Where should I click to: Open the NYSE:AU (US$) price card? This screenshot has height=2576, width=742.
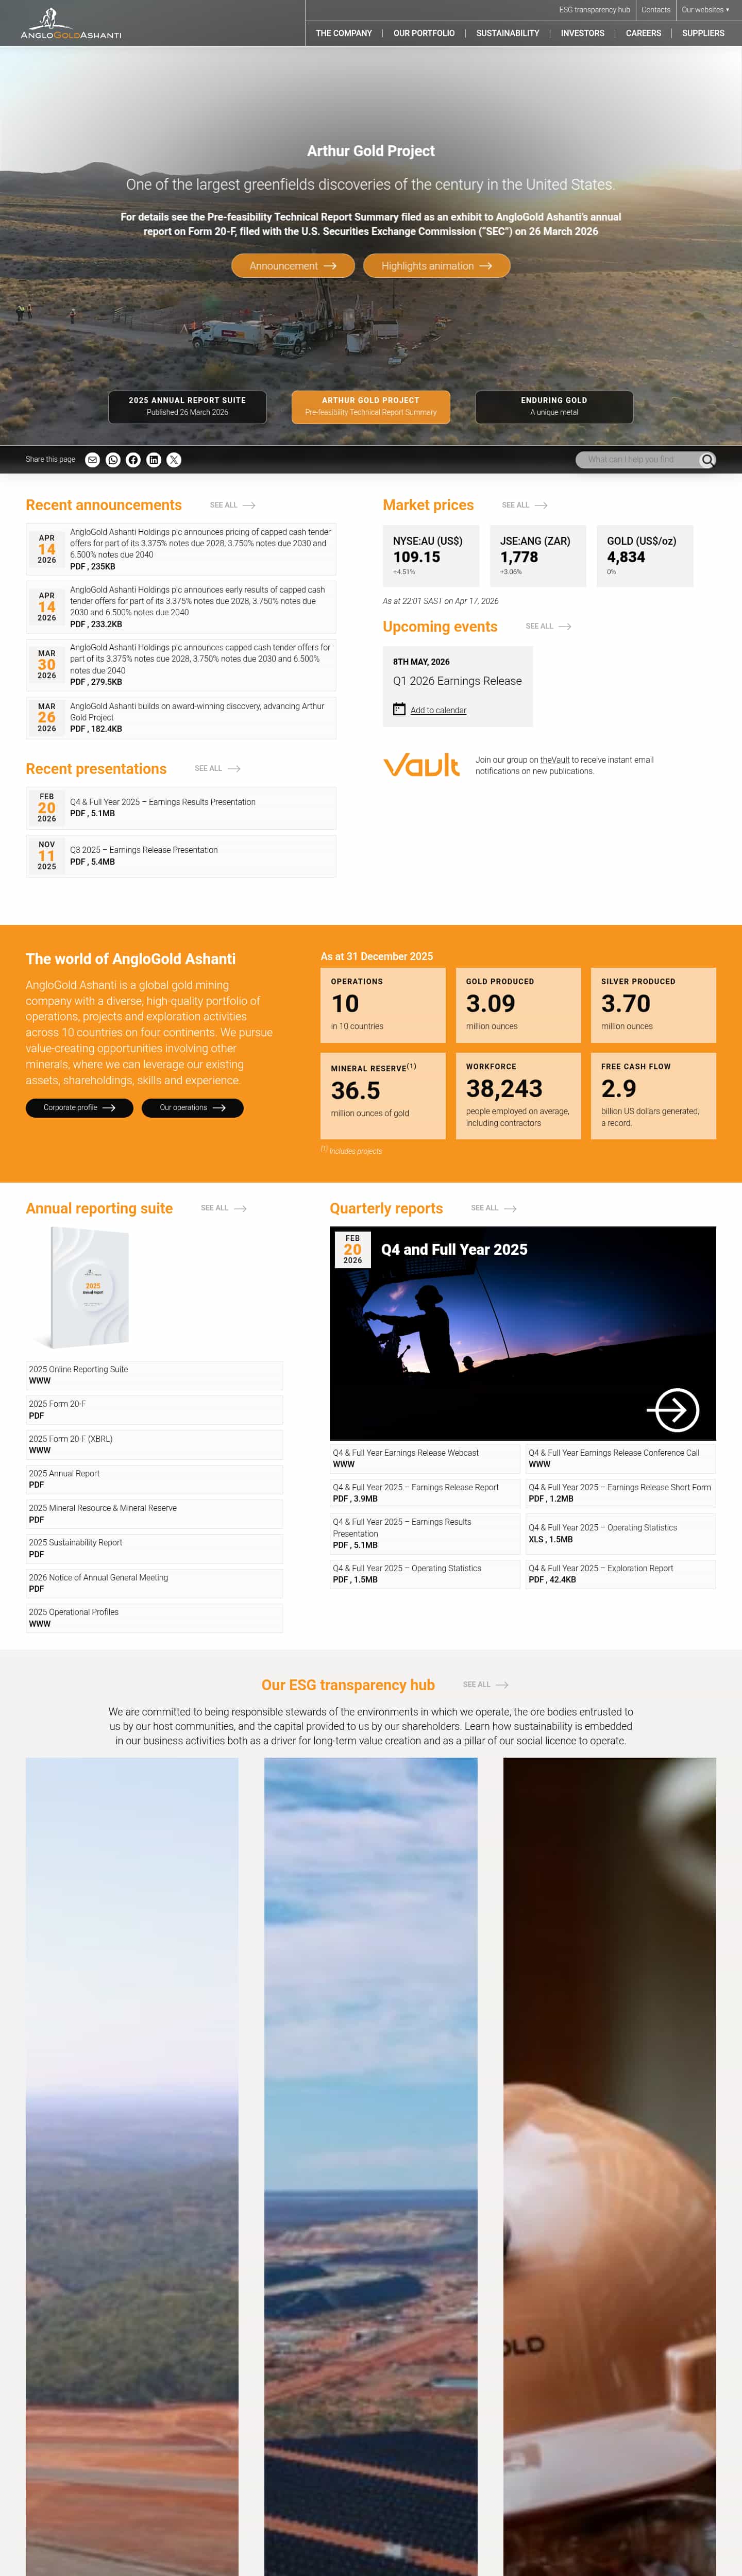click(x=431, y=556)
